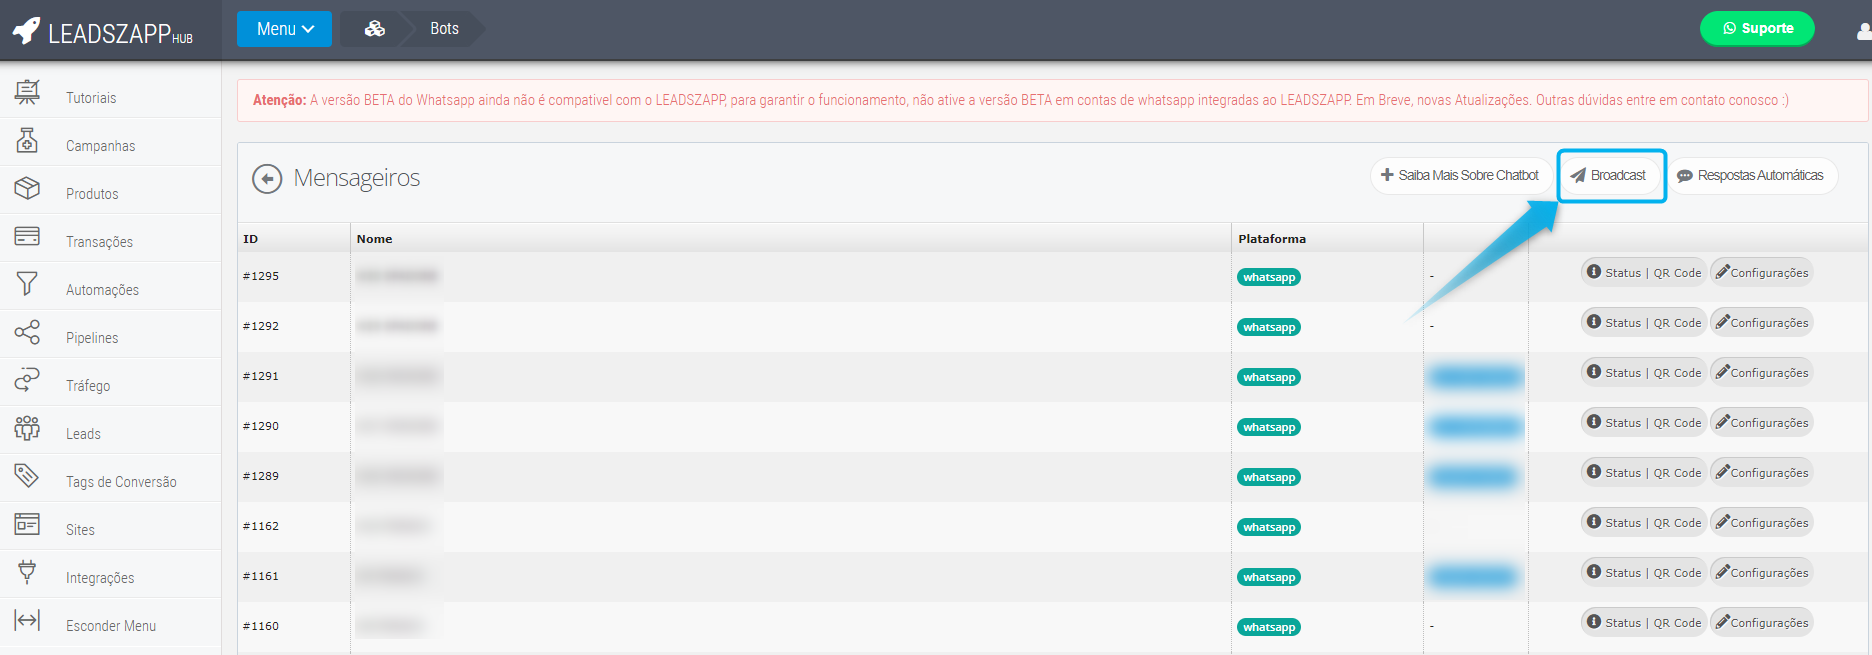Click the Leads people icon
Image resolution: width=1872 pixels, height=655 pixels.
pyautogui.click(x=27, y=428)
